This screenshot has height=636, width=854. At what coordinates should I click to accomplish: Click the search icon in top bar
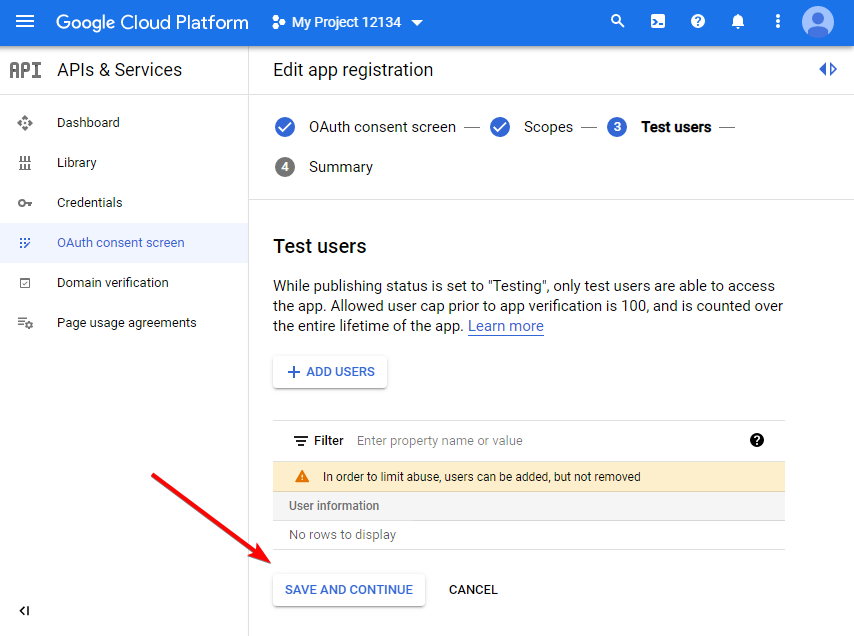point(617,20)
